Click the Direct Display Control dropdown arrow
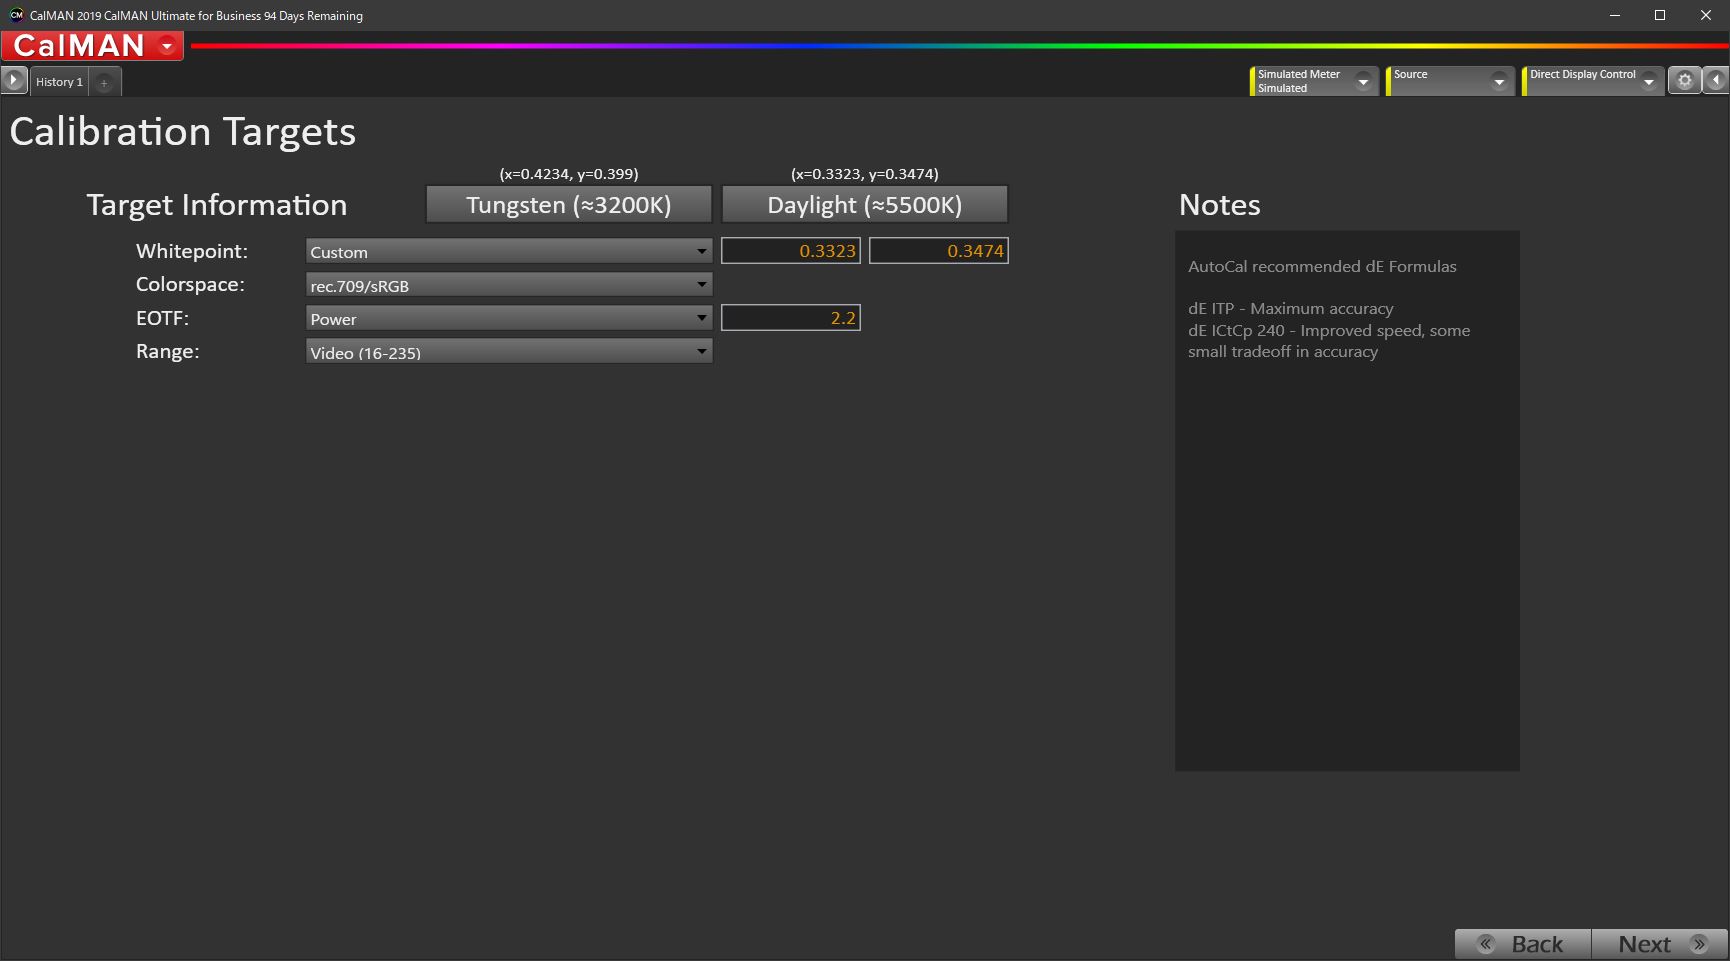The height and width of the screenshot is (961, 1730). point(1649,82)
